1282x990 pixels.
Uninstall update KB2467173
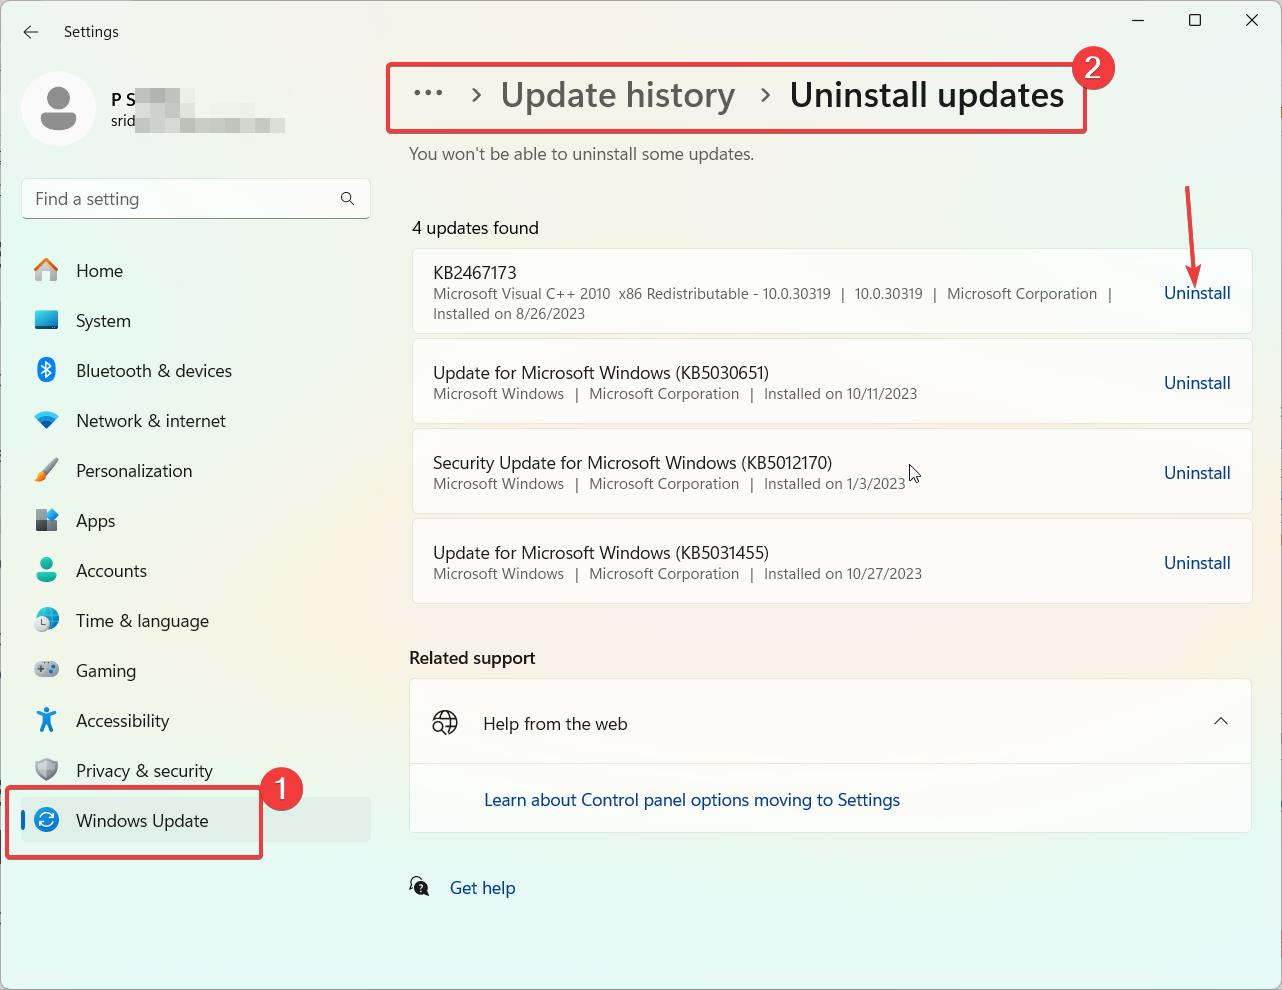pyautogui.click(x=1197, y=293)
